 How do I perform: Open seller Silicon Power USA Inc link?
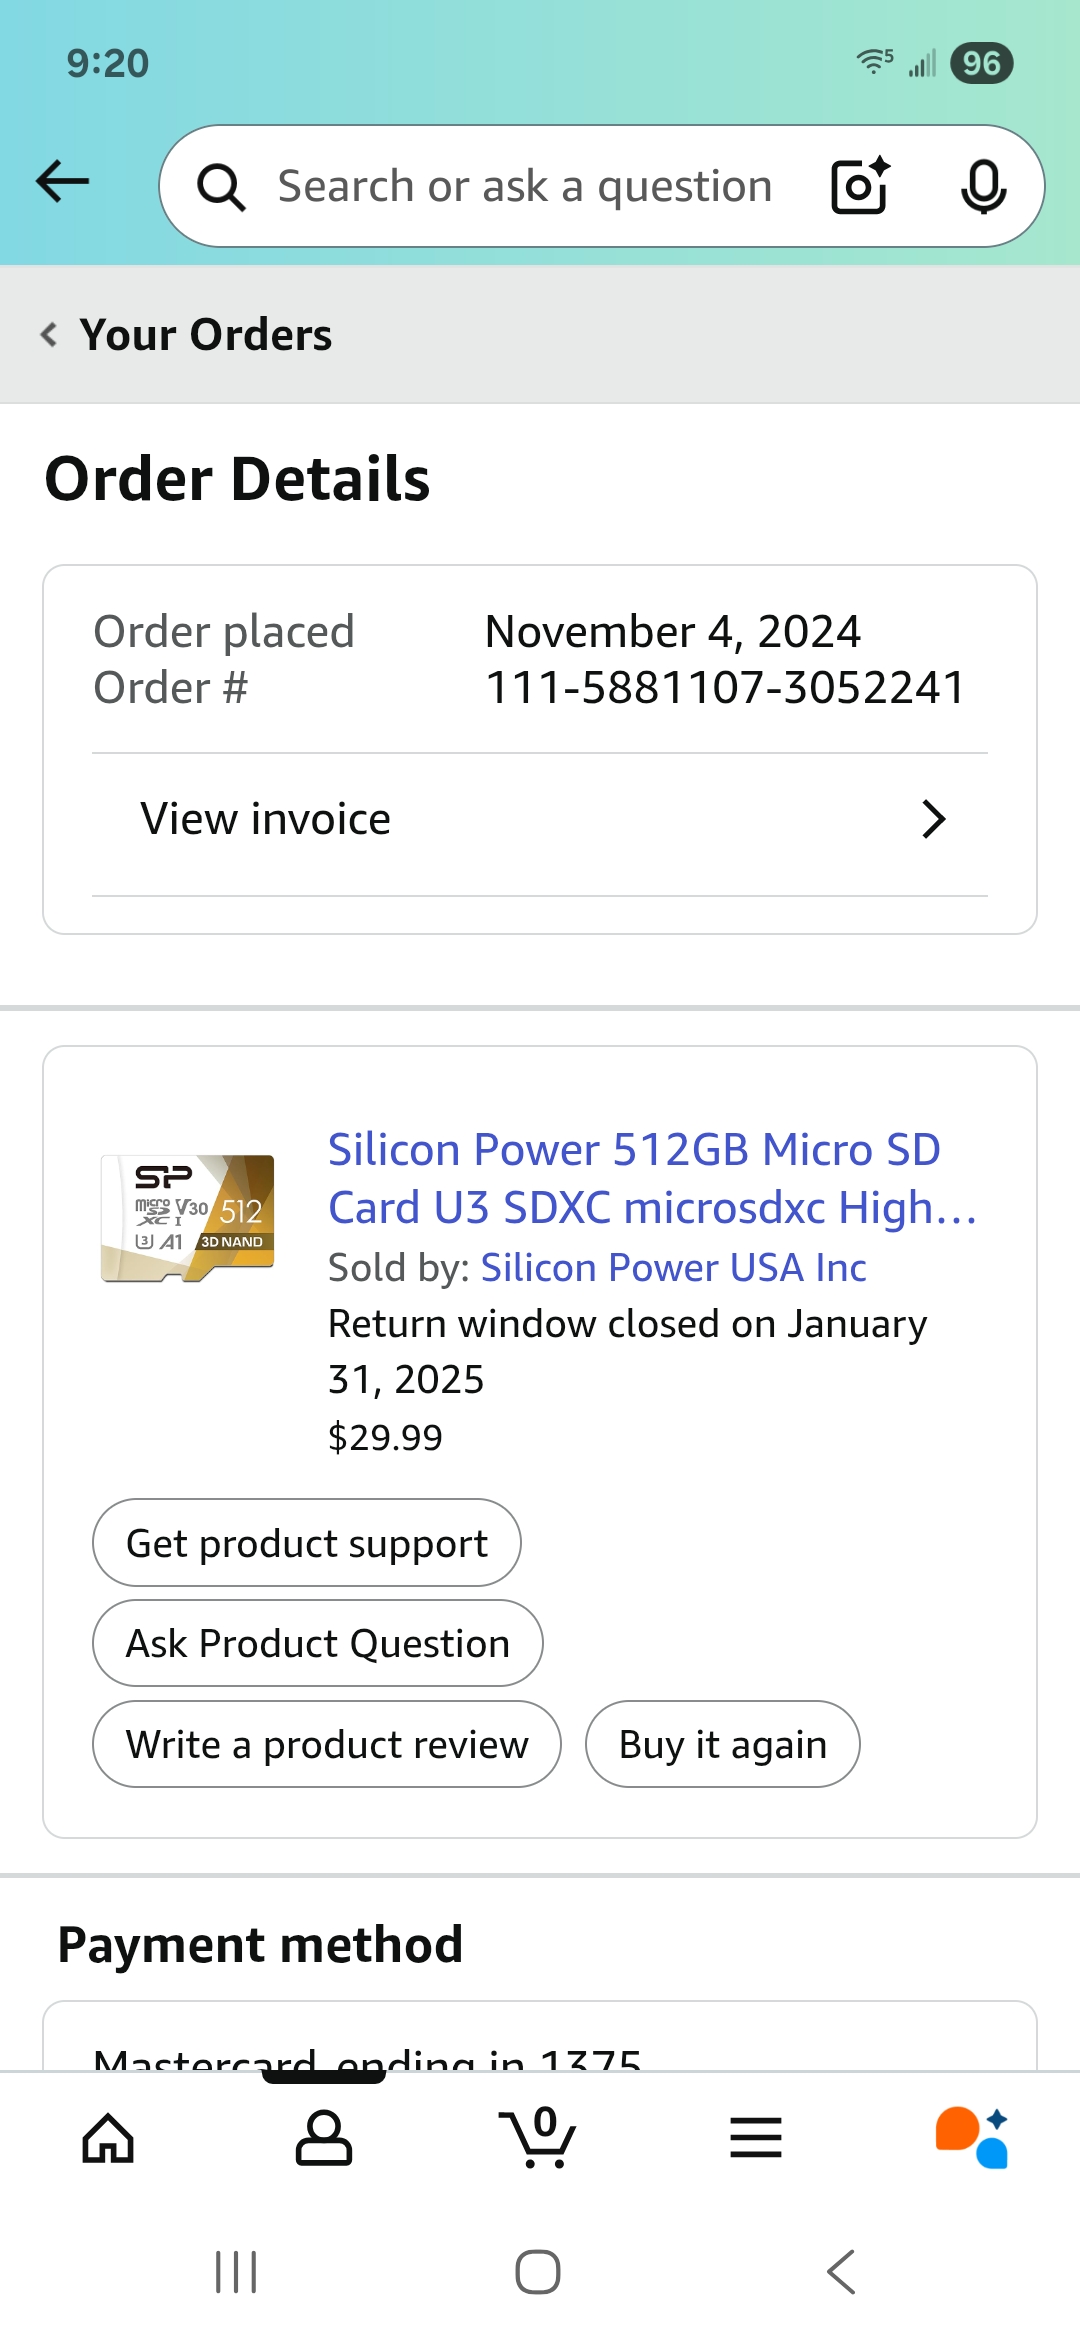[x=673, y=1267]
